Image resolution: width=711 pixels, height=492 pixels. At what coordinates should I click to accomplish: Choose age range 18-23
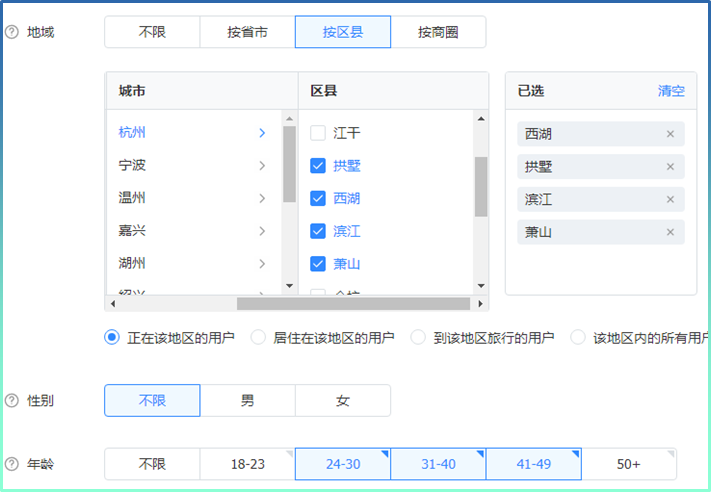[x=248, y=464]
